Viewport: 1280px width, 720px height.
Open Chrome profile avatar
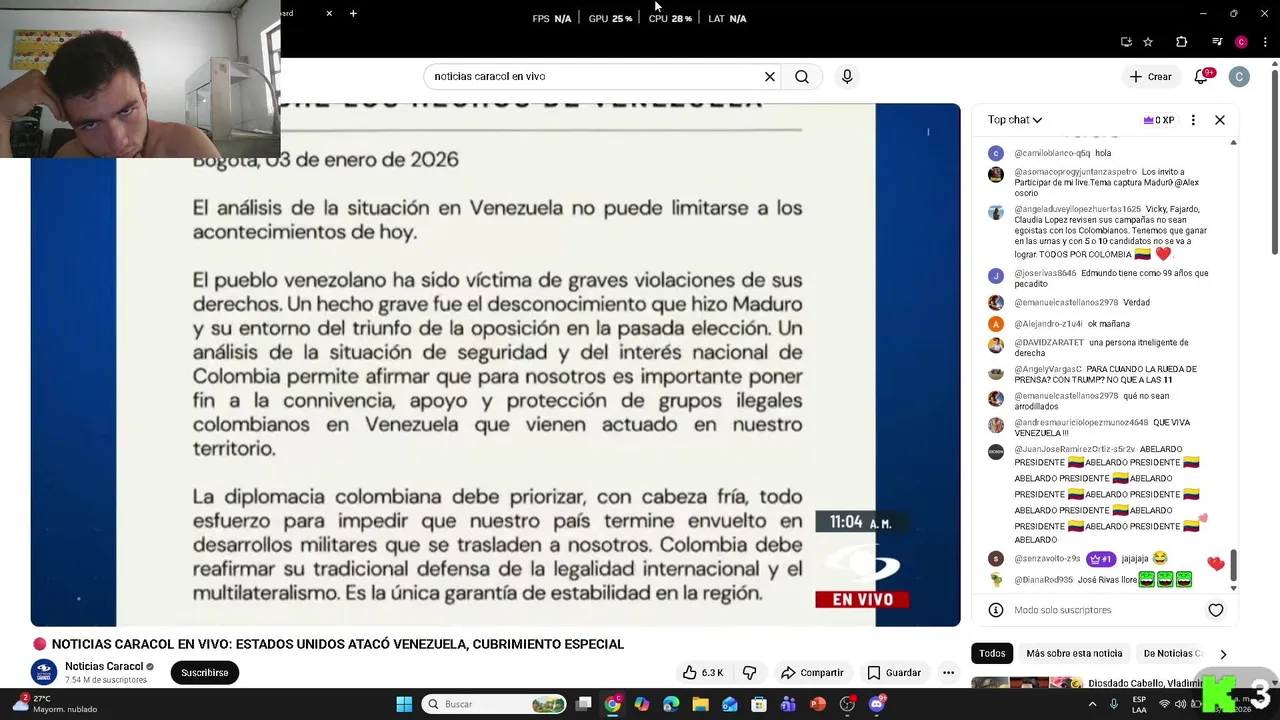coord(1241,42)
